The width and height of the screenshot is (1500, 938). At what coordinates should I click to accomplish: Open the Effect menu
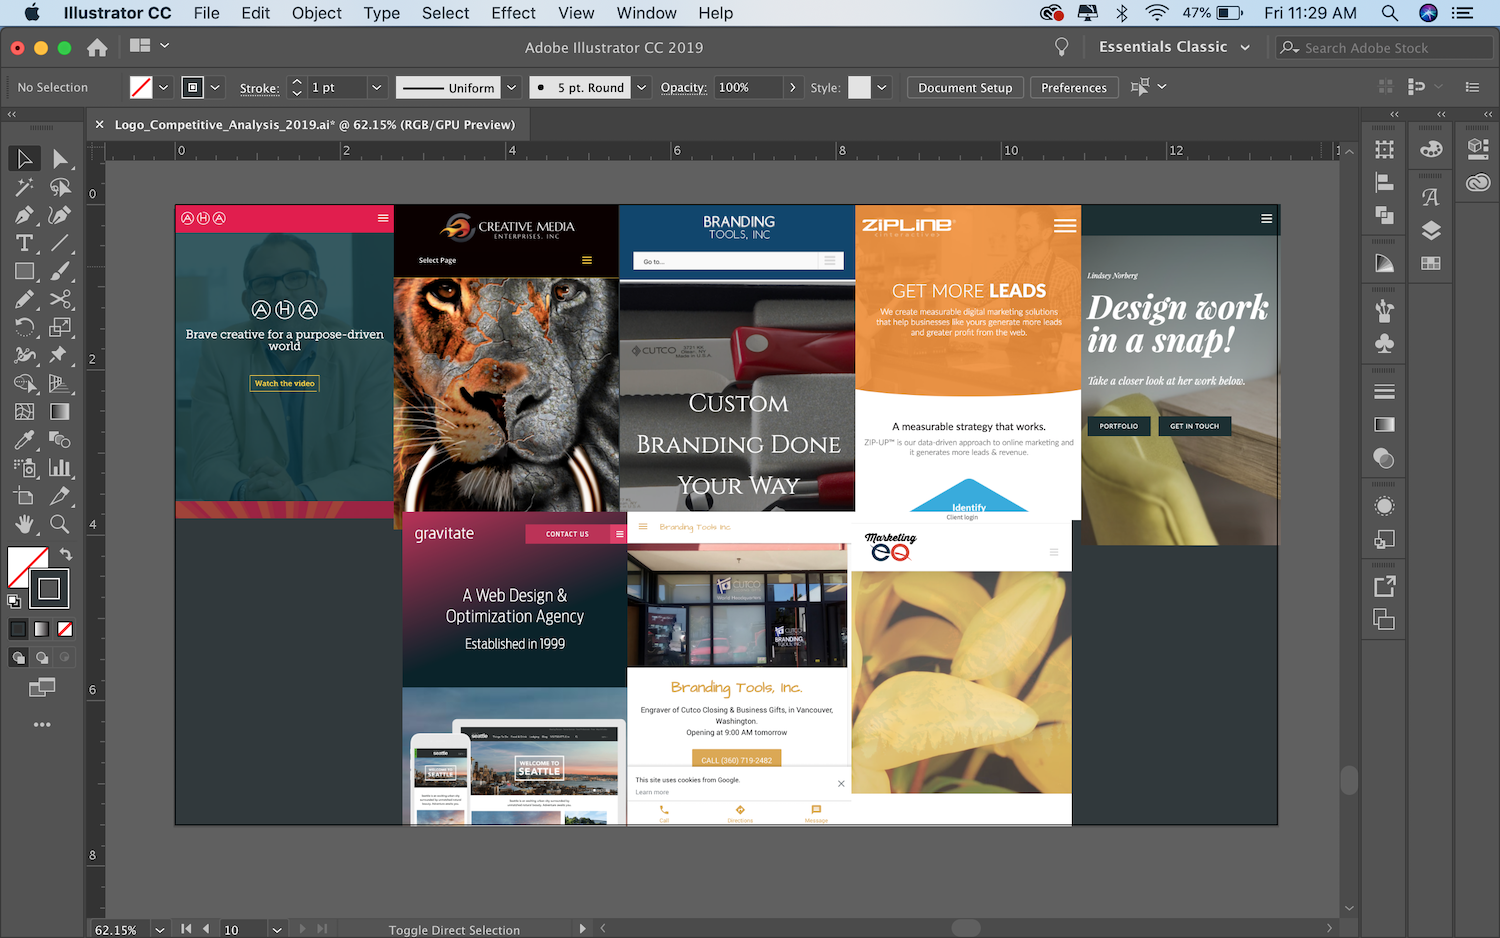[x=513, y=13]
